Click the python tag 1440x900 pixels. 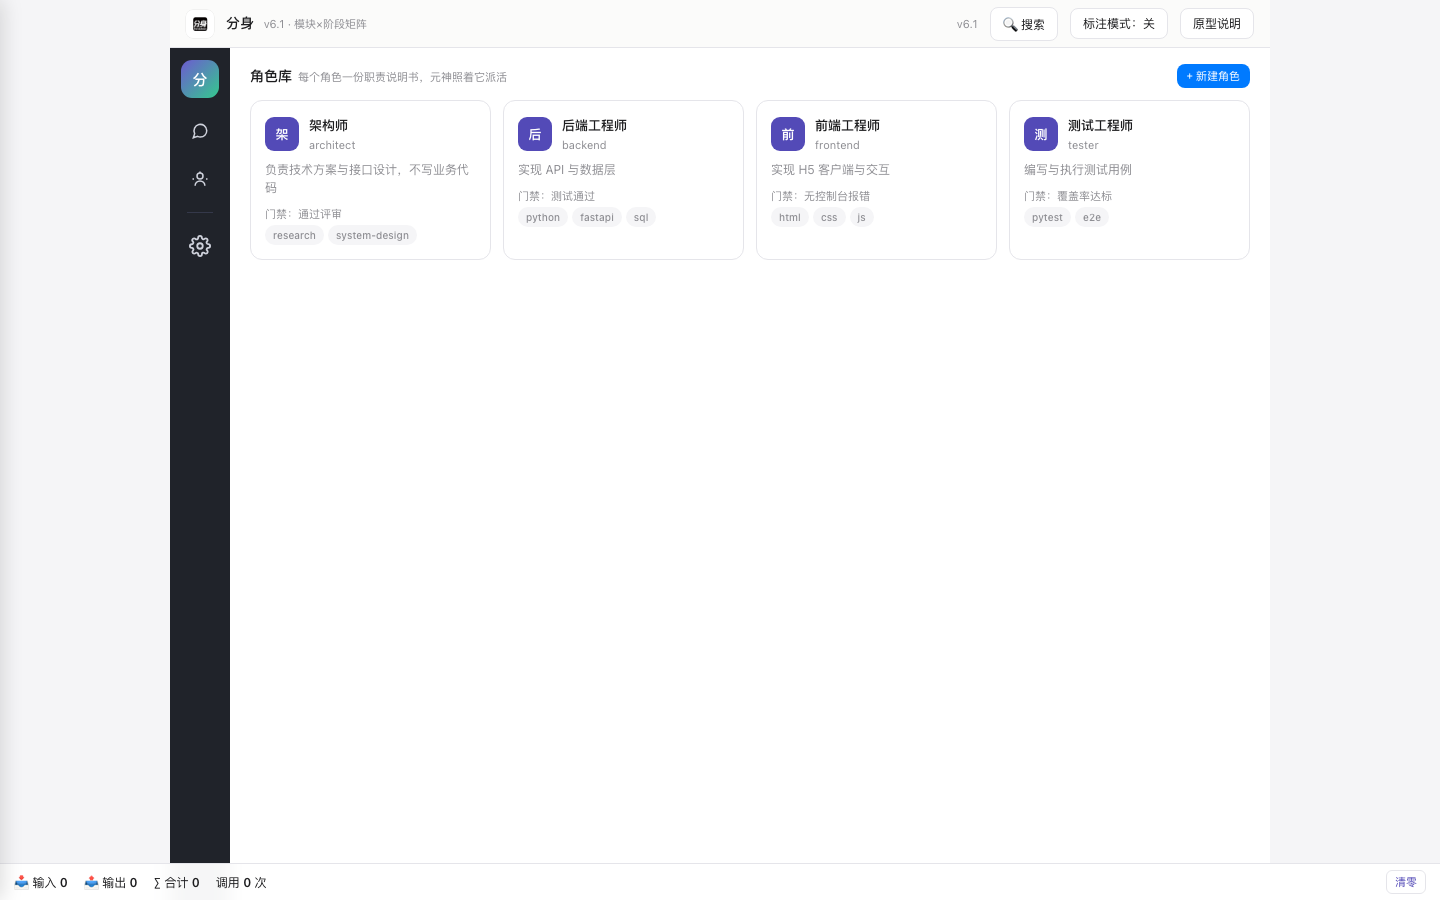(543, 217)
